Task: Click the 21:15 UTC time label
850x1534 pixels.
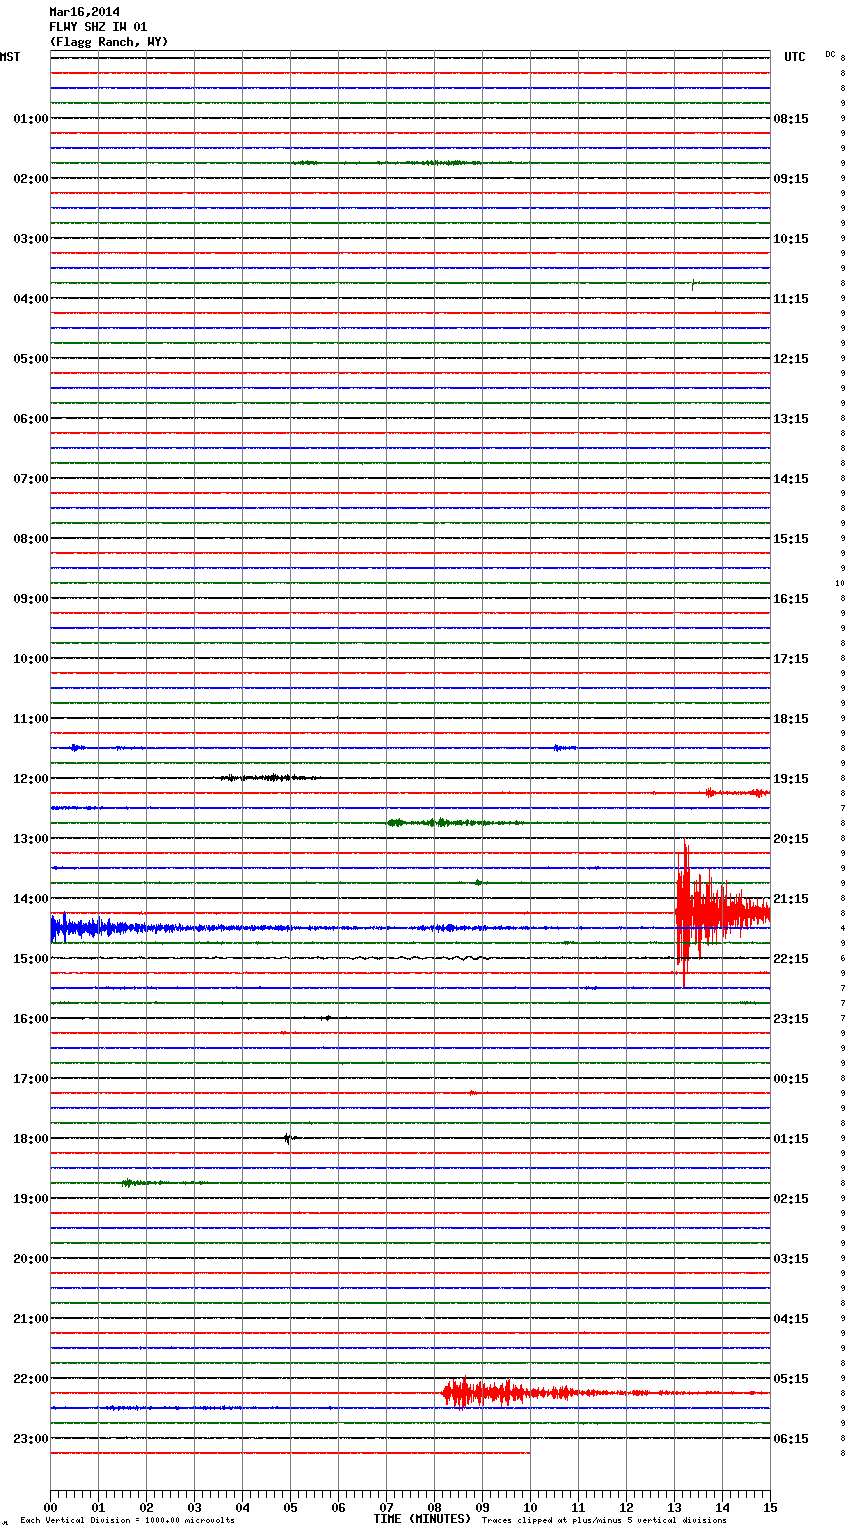Action: (x=791, y=899)
